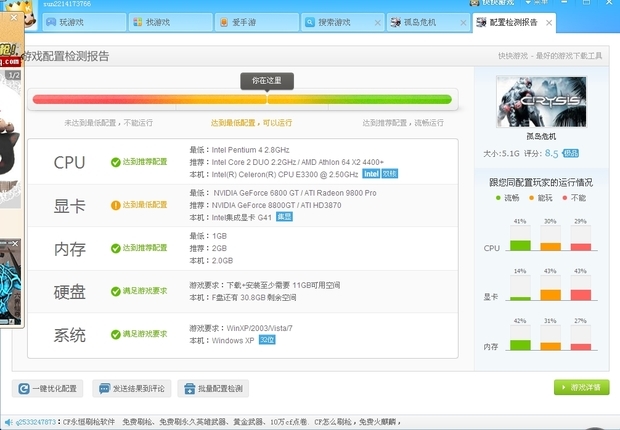Click the magnifier icon on 搜索游戏 tab
The height and width of the screenshot is (430, 620).
tap(310, 22)
